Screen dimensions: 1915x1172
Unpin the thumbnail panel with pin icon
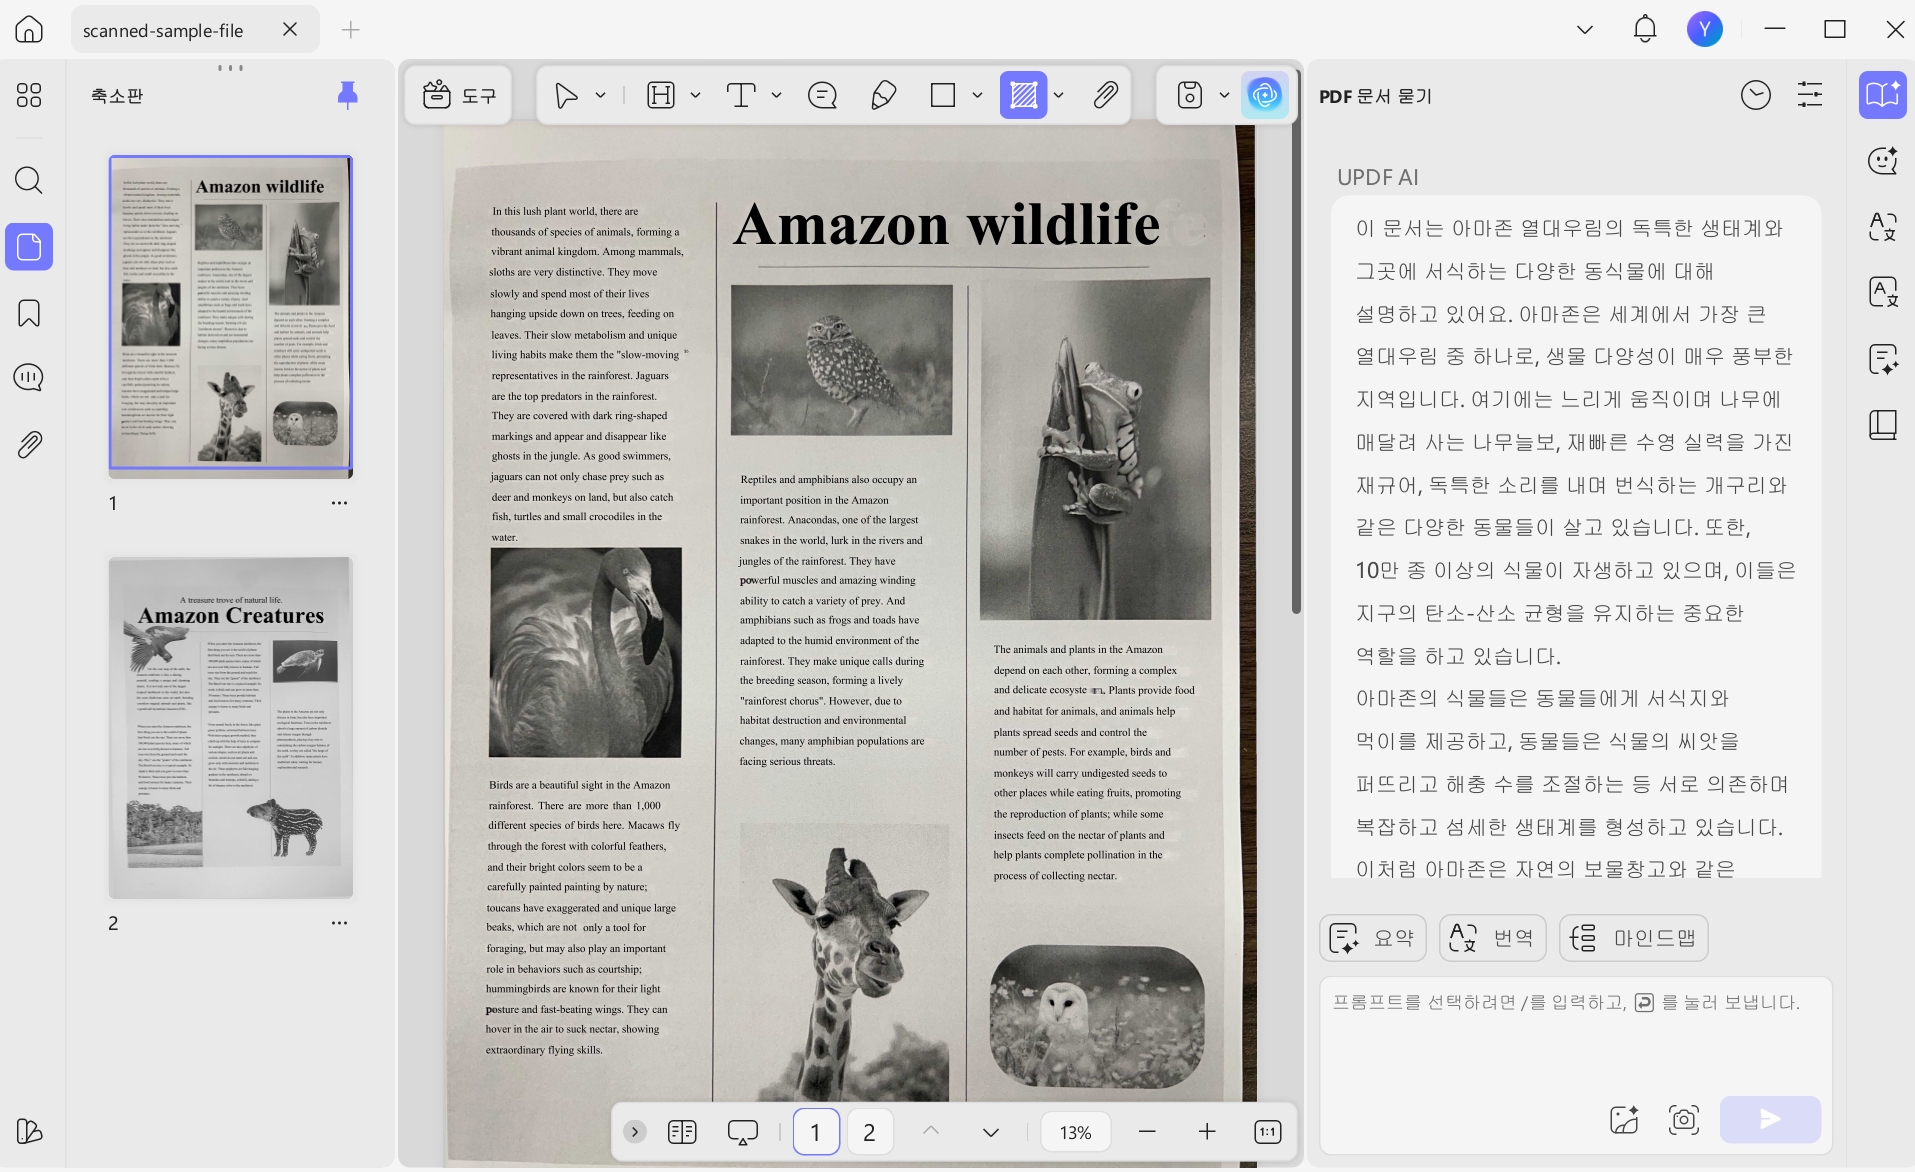(347, 95)
